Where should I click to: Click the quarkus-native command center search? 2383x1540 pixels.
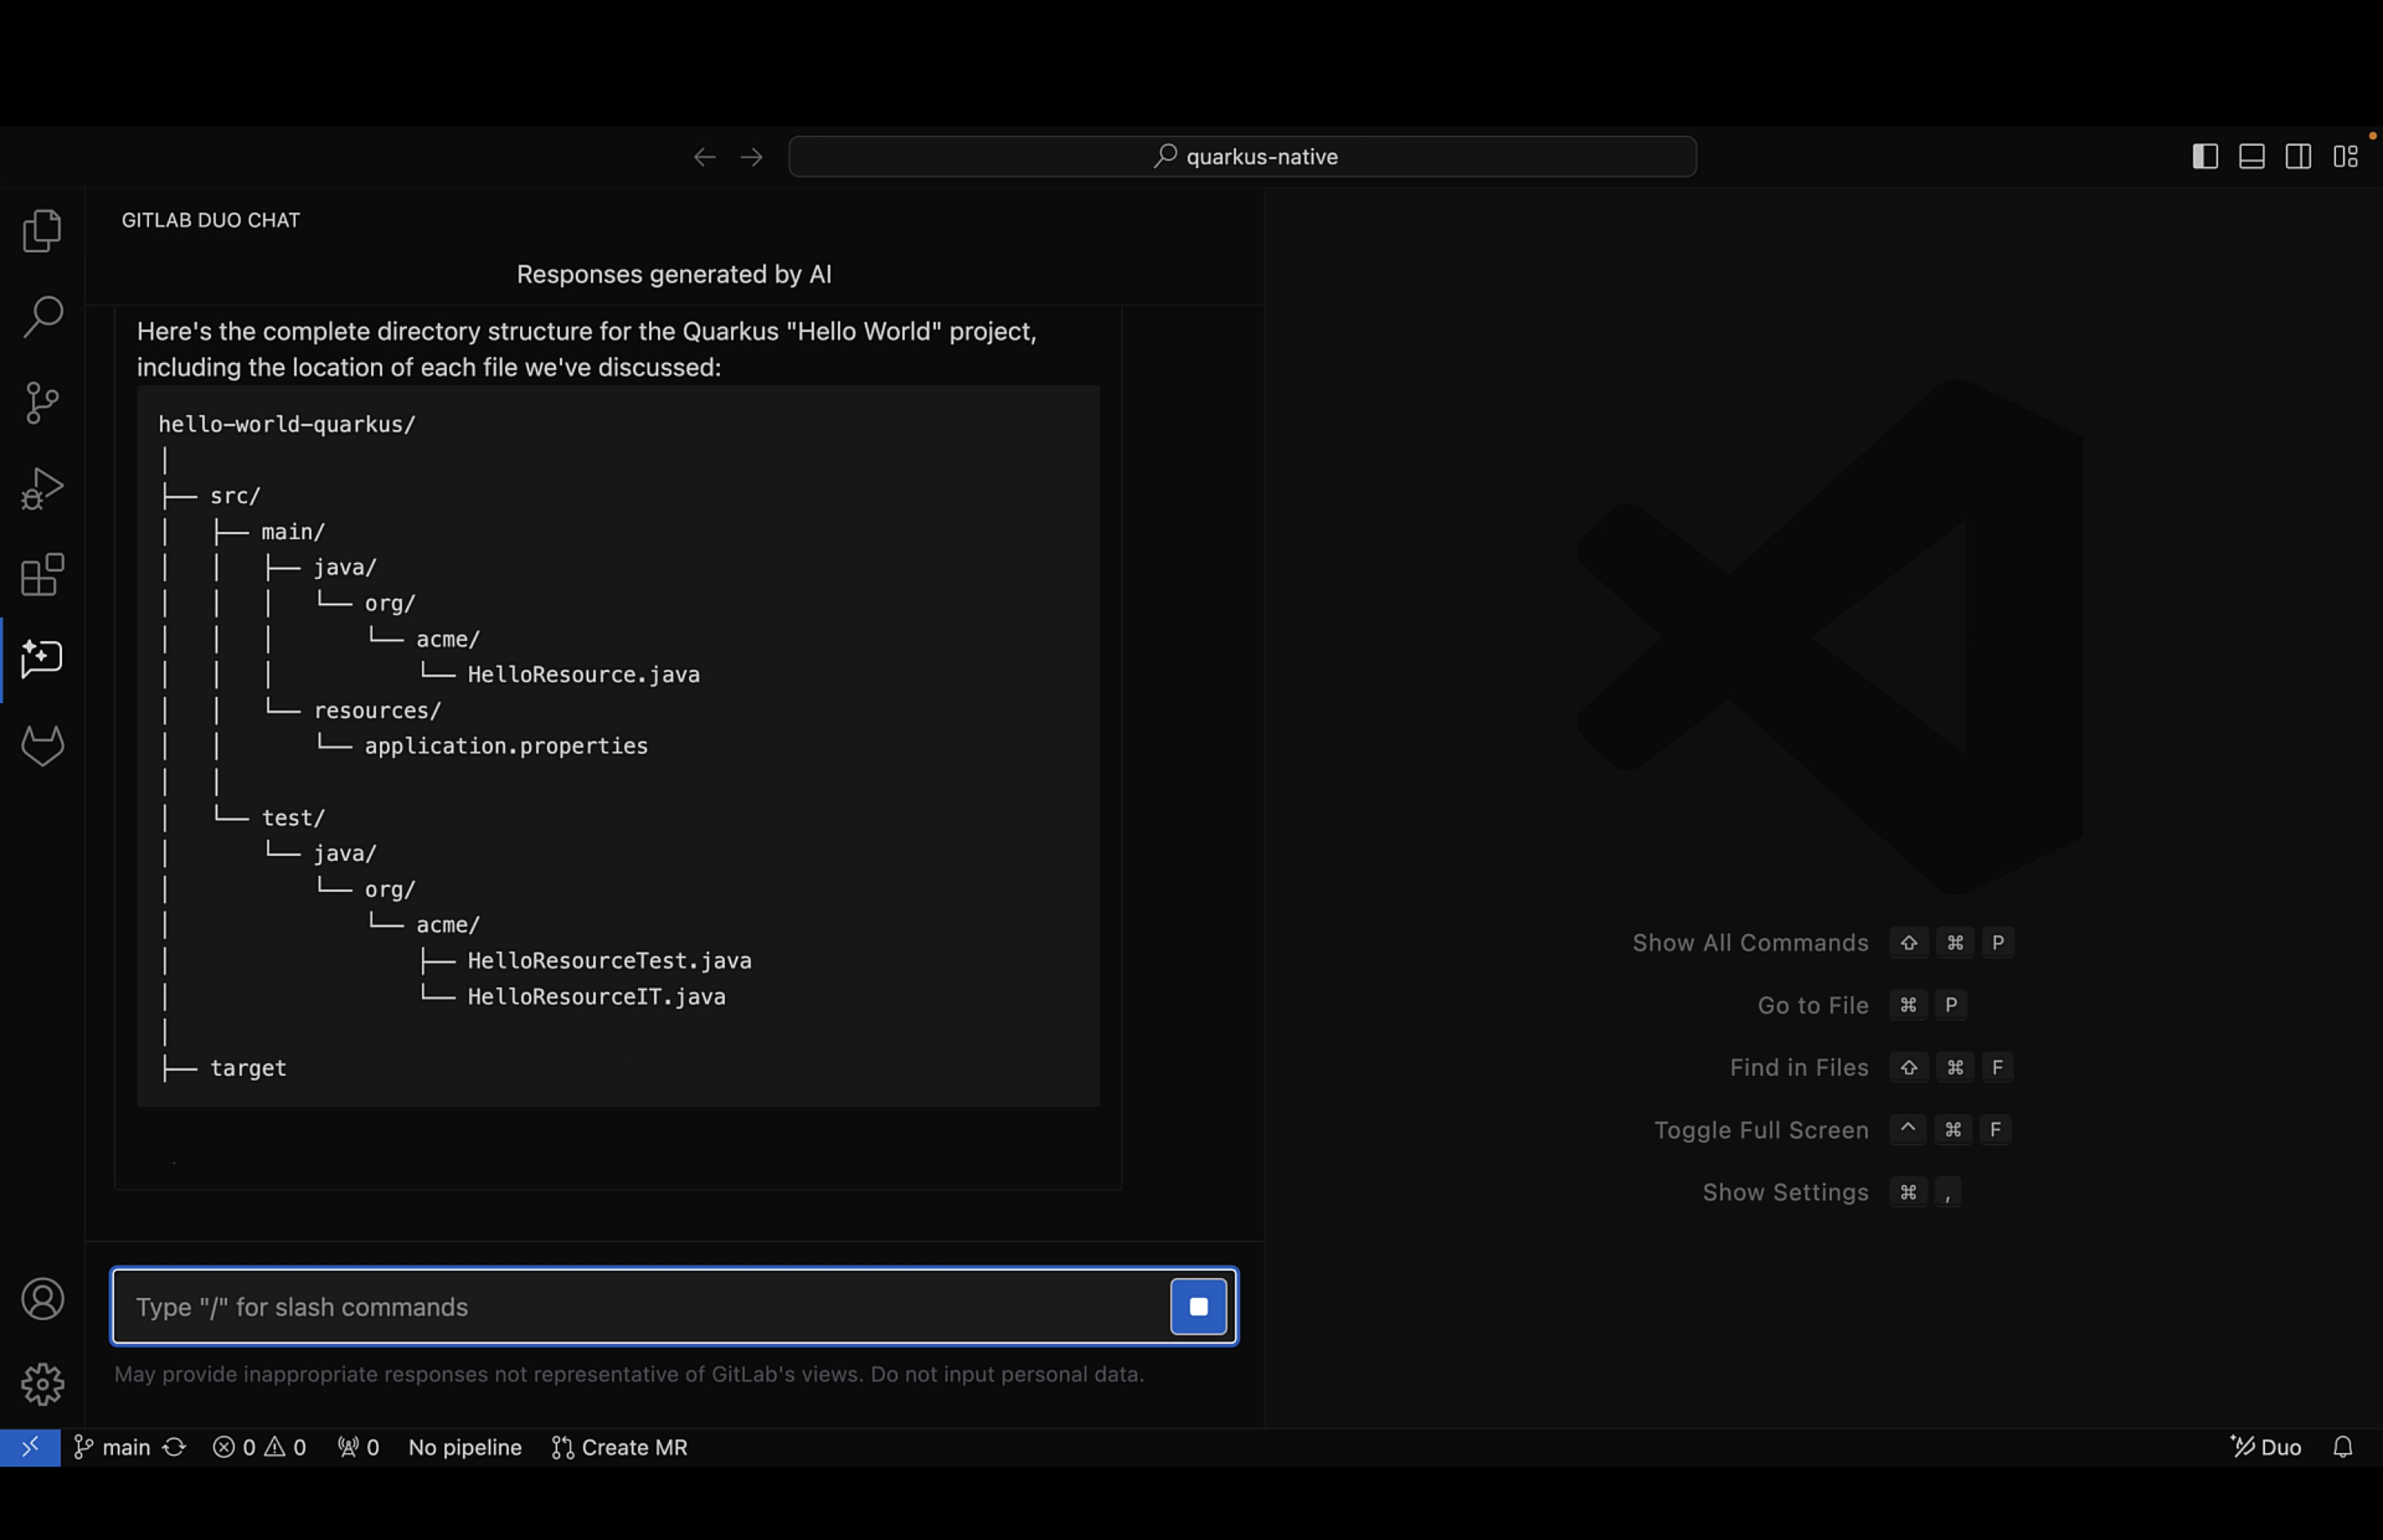(1242, 157)
